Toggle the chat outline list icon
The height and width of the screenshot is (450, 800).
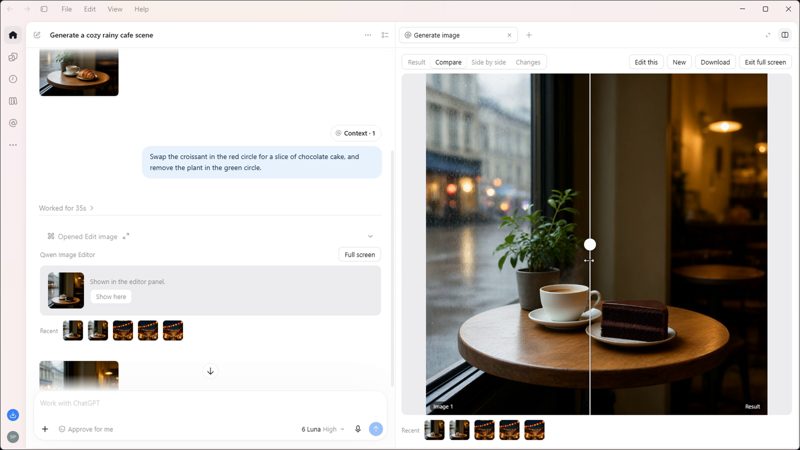tap(385, 35)
